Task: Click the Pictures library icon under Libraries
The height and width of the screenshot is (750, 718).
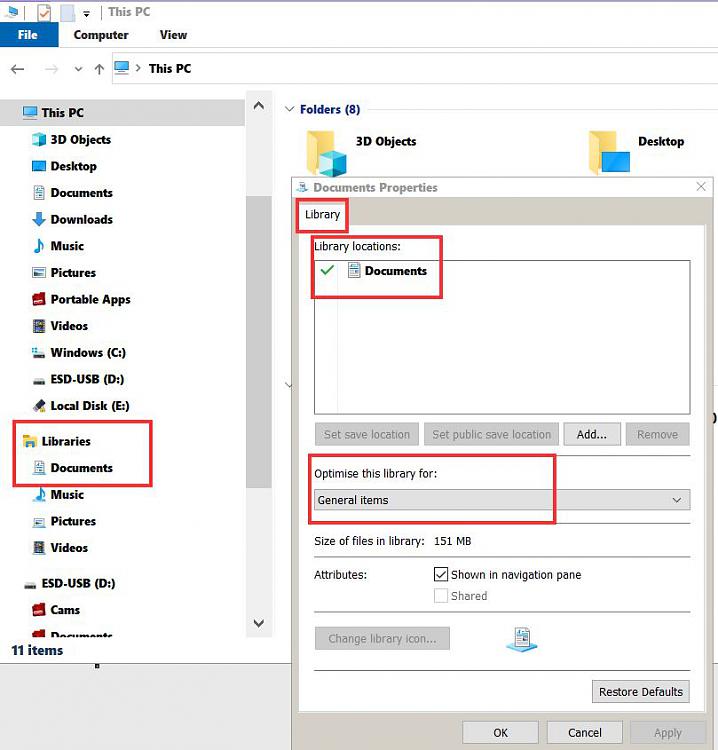Action: [x=39, y=521]
